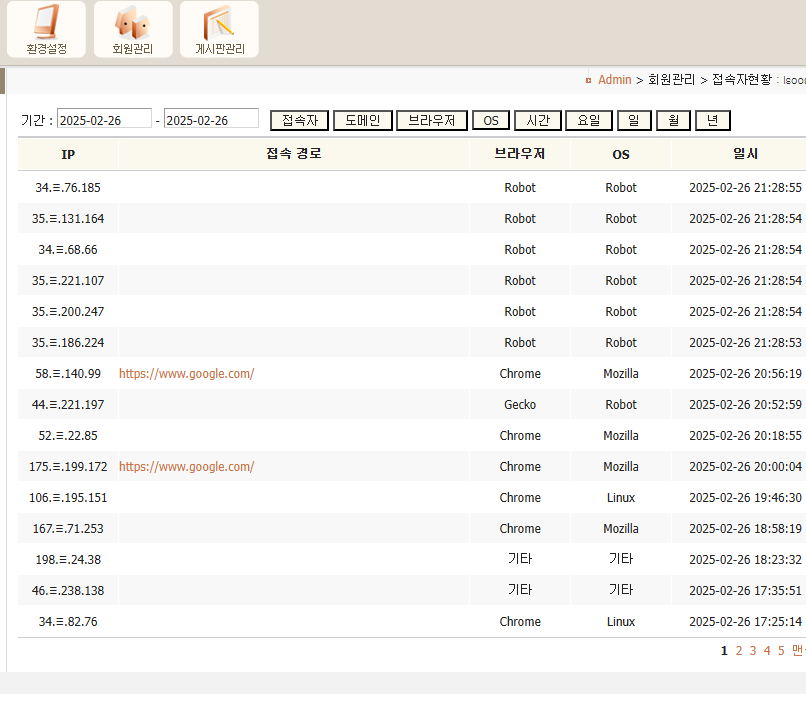Screen dimensions: 806x707
Task: Select IP 175.≡.199.172
Action: coord(68,467)
